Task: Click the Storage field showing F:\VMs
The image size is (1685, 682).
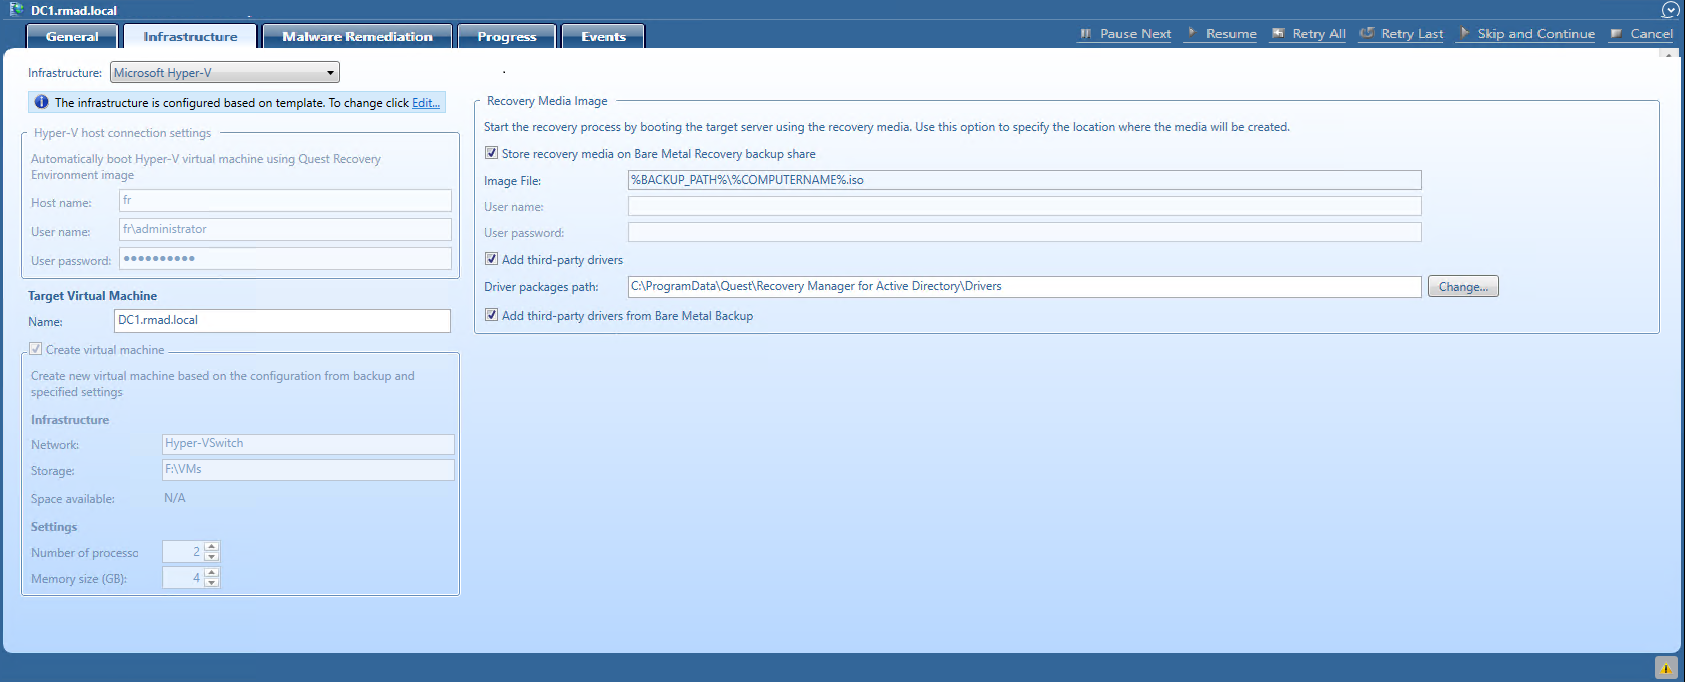Action: [308, 470]
